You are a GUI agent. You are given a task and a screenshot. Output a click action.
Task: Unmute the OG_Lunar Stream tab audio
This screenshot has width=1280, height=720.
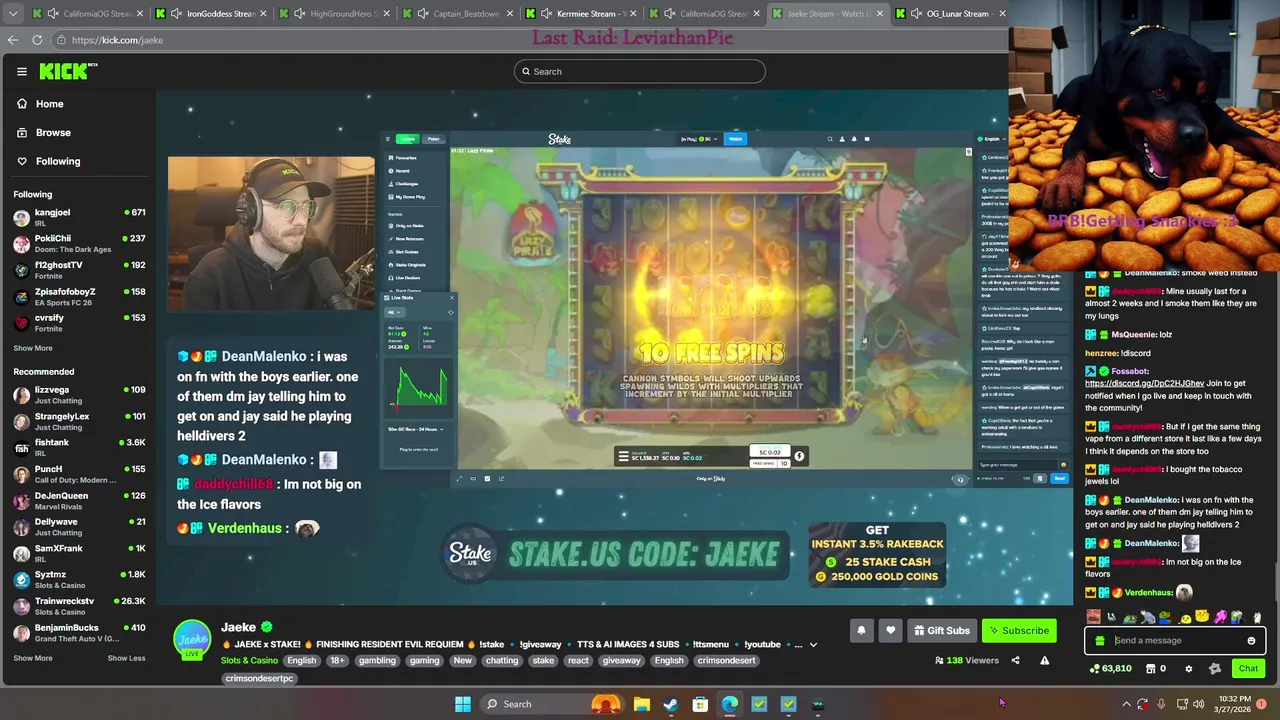pyautogui.click(x=916, y=14)
